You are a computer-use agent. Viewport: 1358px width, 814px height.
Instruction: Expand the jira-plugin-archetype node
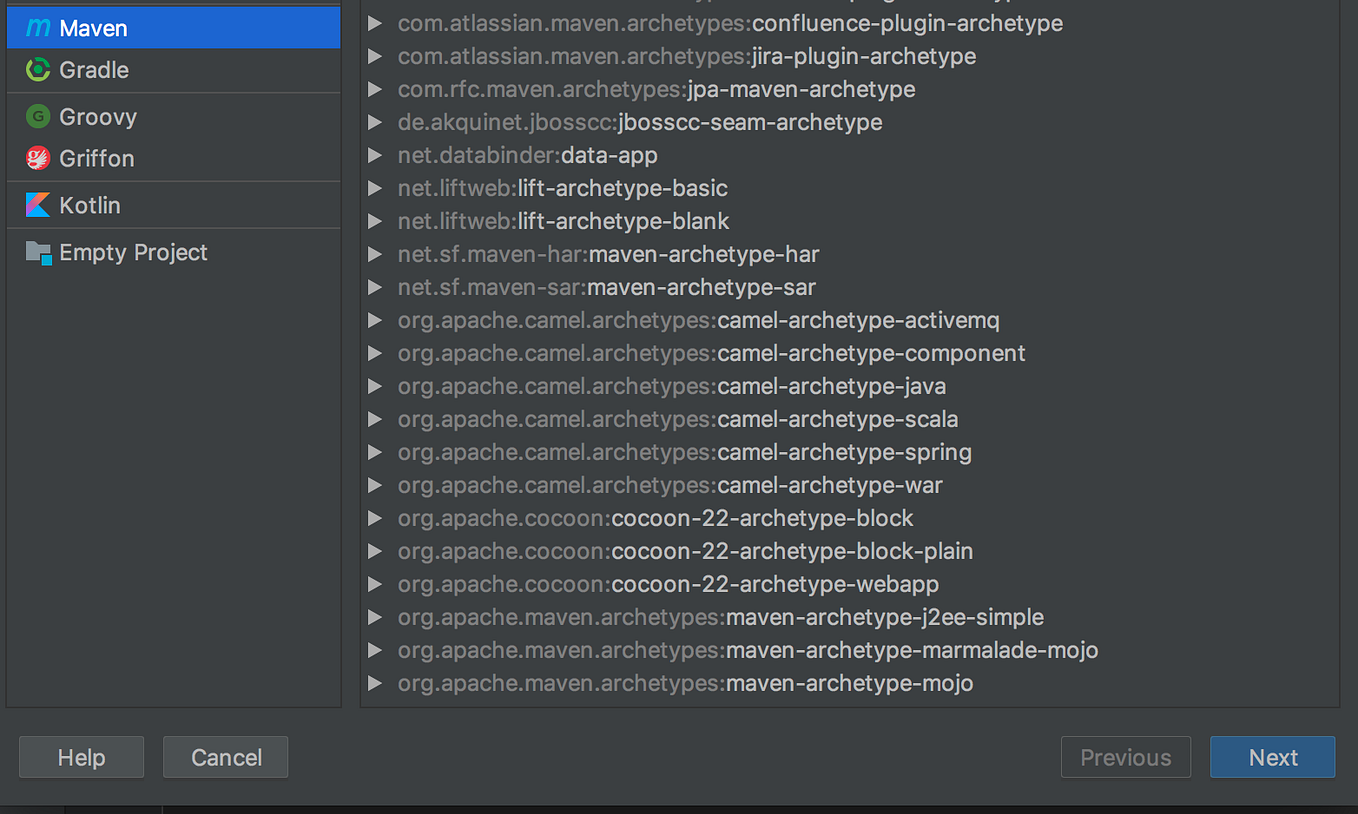pyautogui.click(x=375, y=56)
